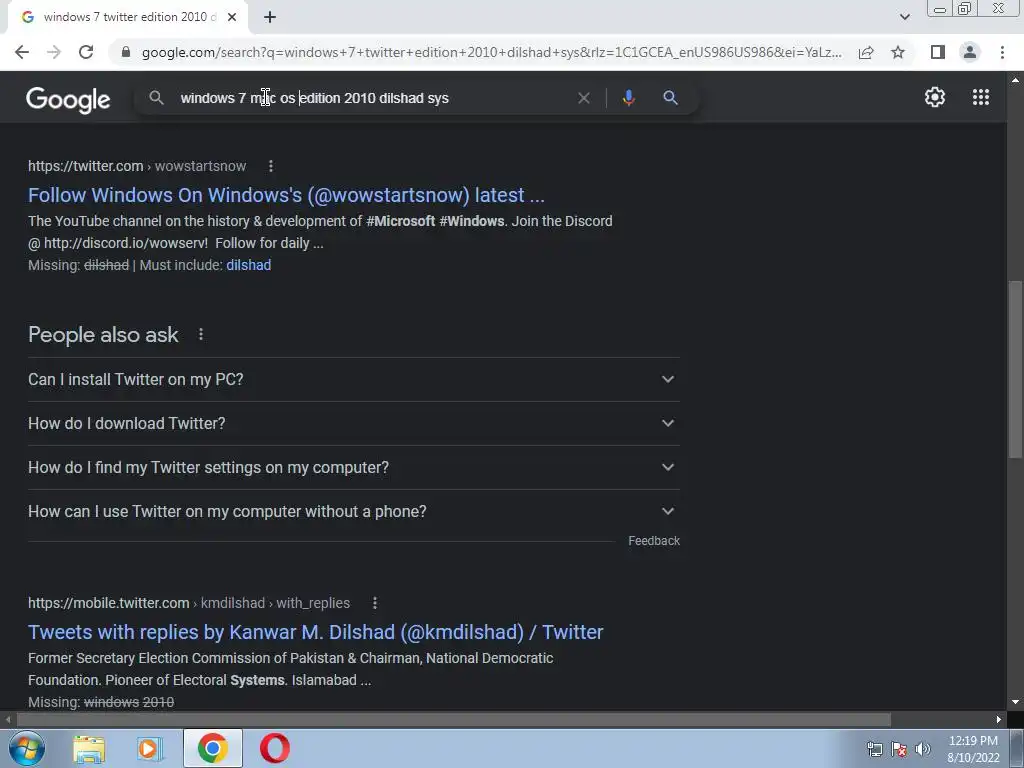Click the forward navigation arrow
Image resolution: width=1024 pixels, height=768 pixels.
pos(54,52)
